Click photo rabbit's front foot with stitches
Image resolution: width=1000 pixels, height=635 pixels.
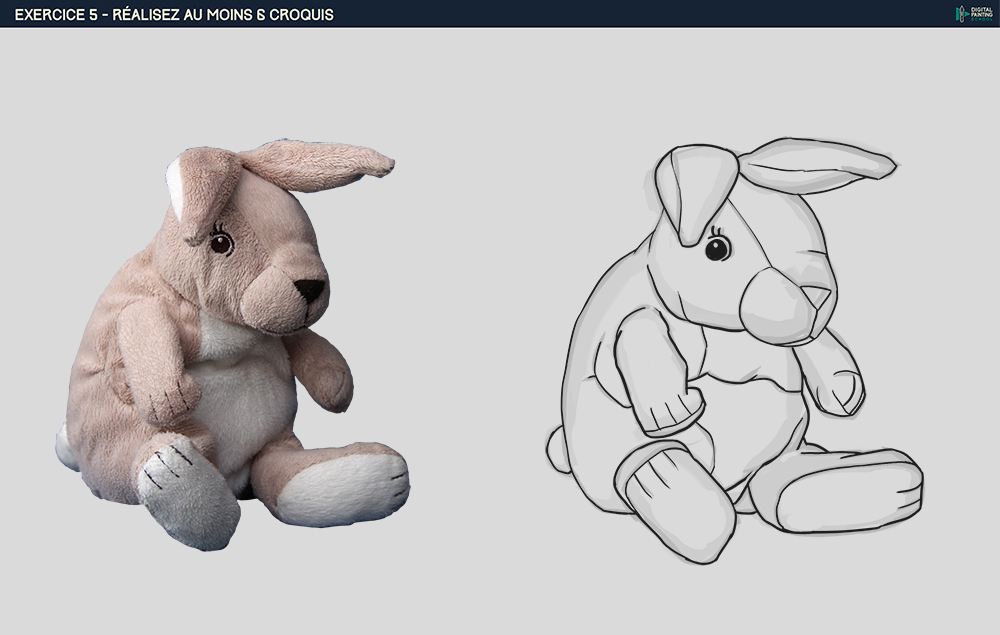click(185, 495)
